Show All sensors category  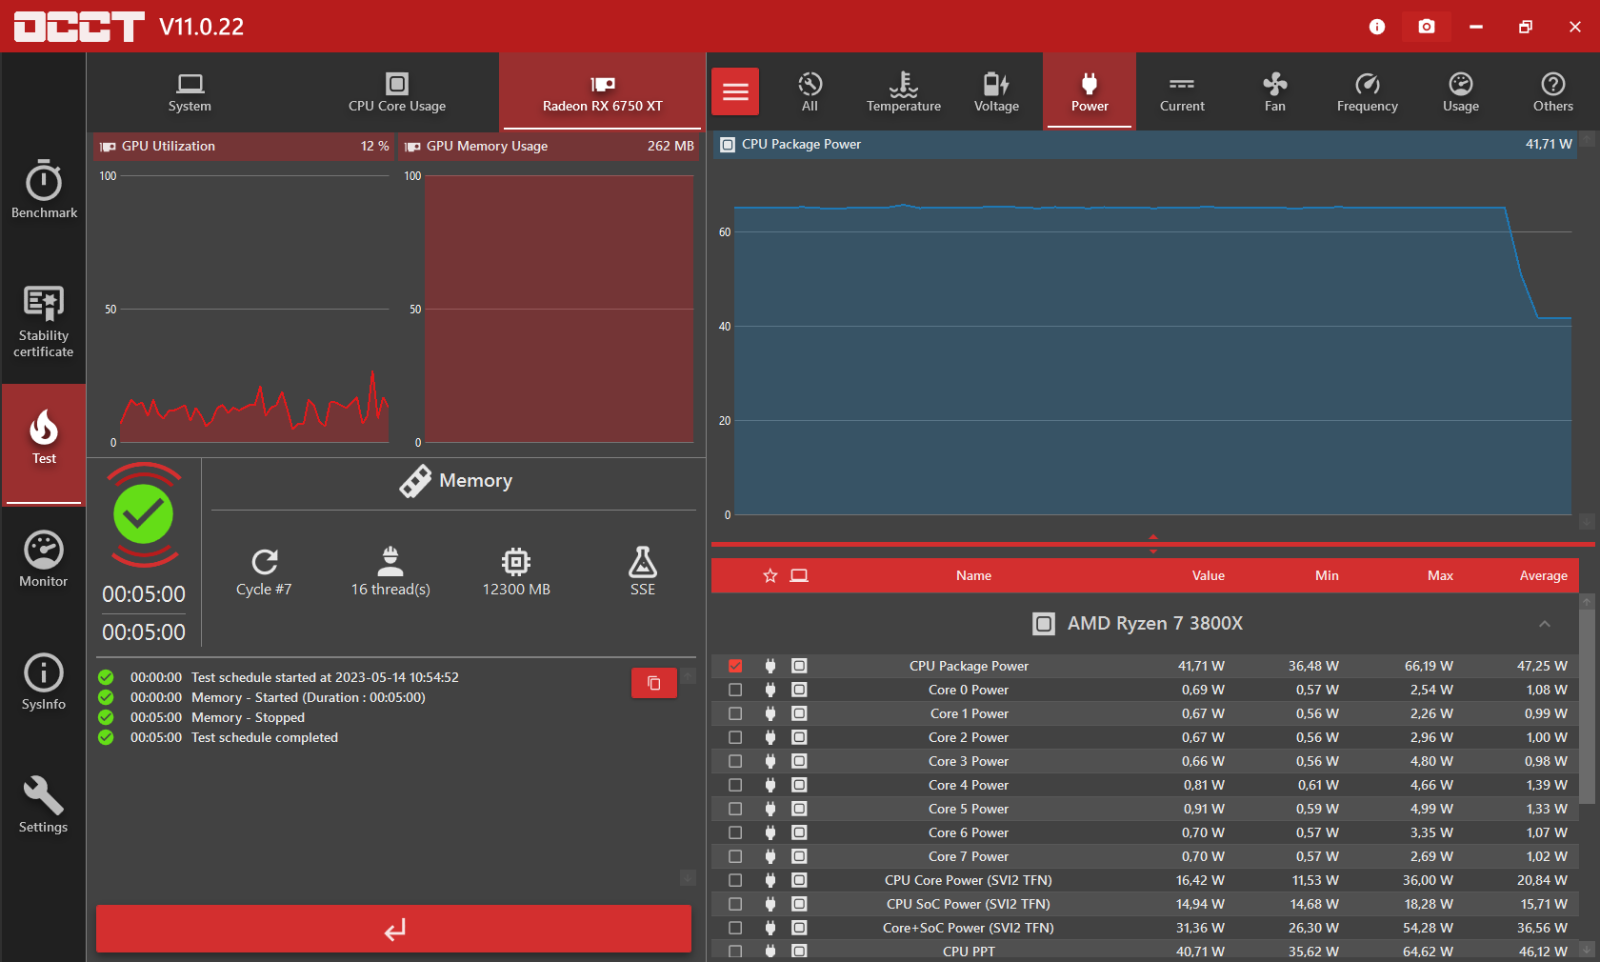[x=810, y=92]
